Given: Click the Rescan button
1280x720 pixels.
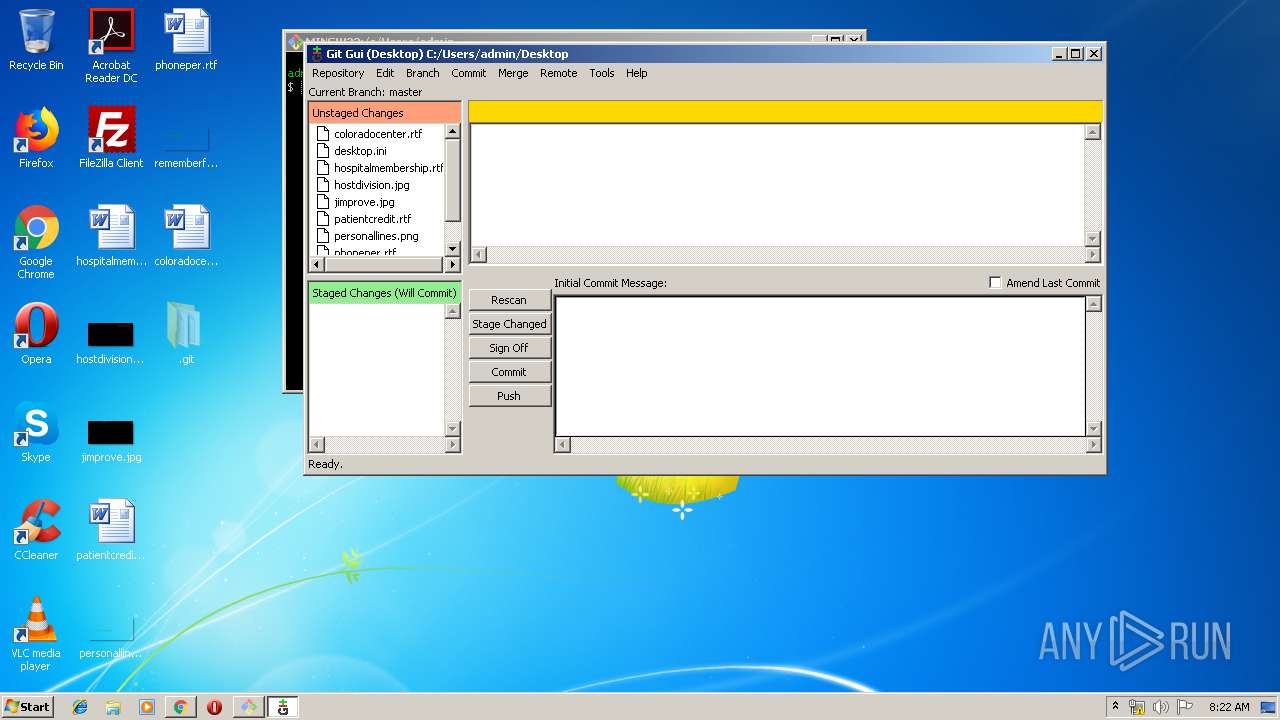Looking at the screenshot, I should [509, 300].
